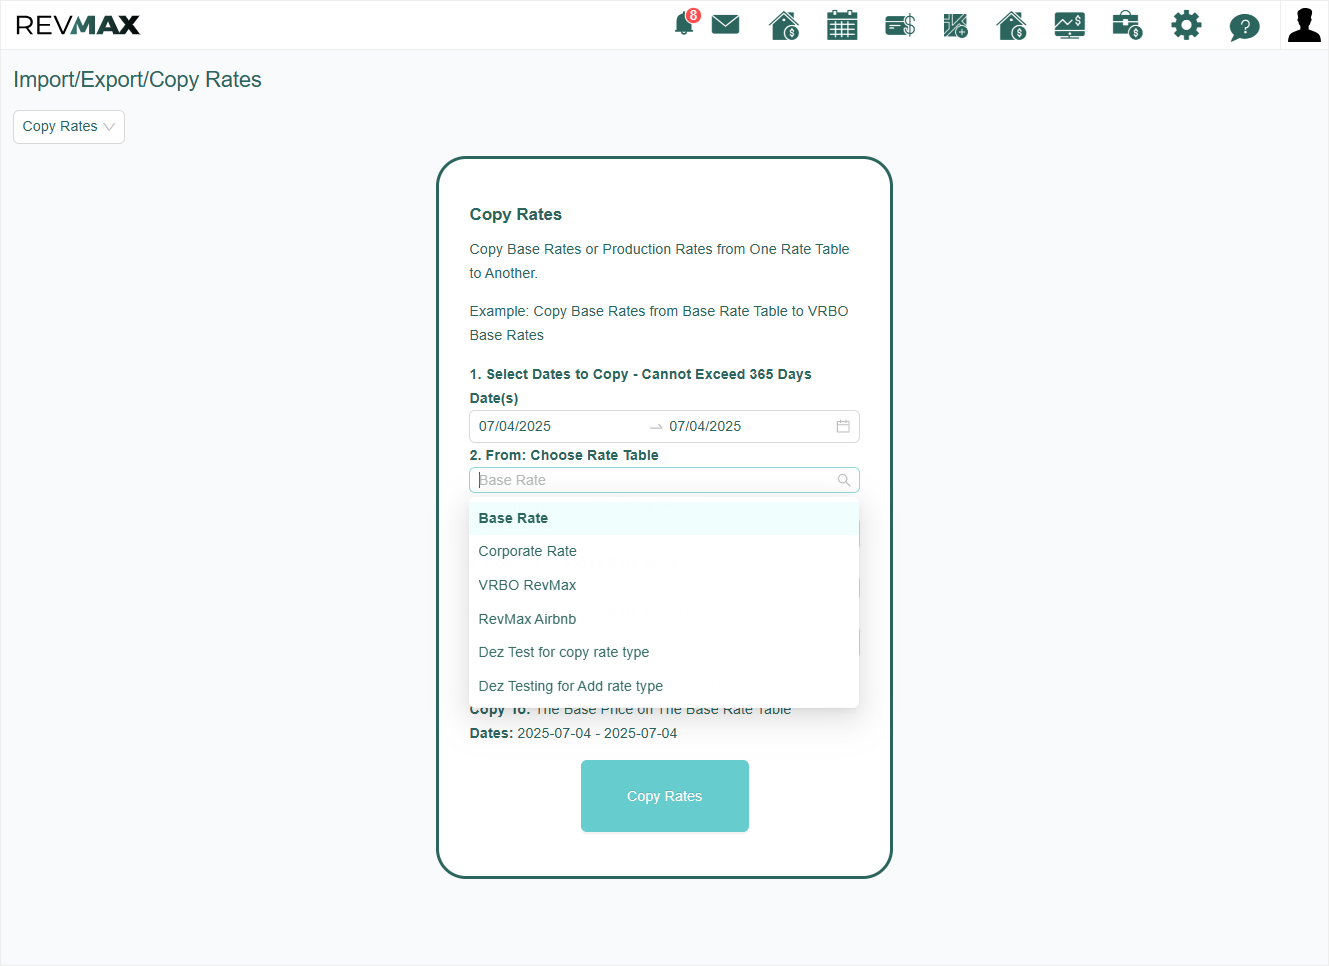This screenshot has height=966, width=1329.
Task: Pick Dez Testing for Add rate type
Action: tap(664, 686)
